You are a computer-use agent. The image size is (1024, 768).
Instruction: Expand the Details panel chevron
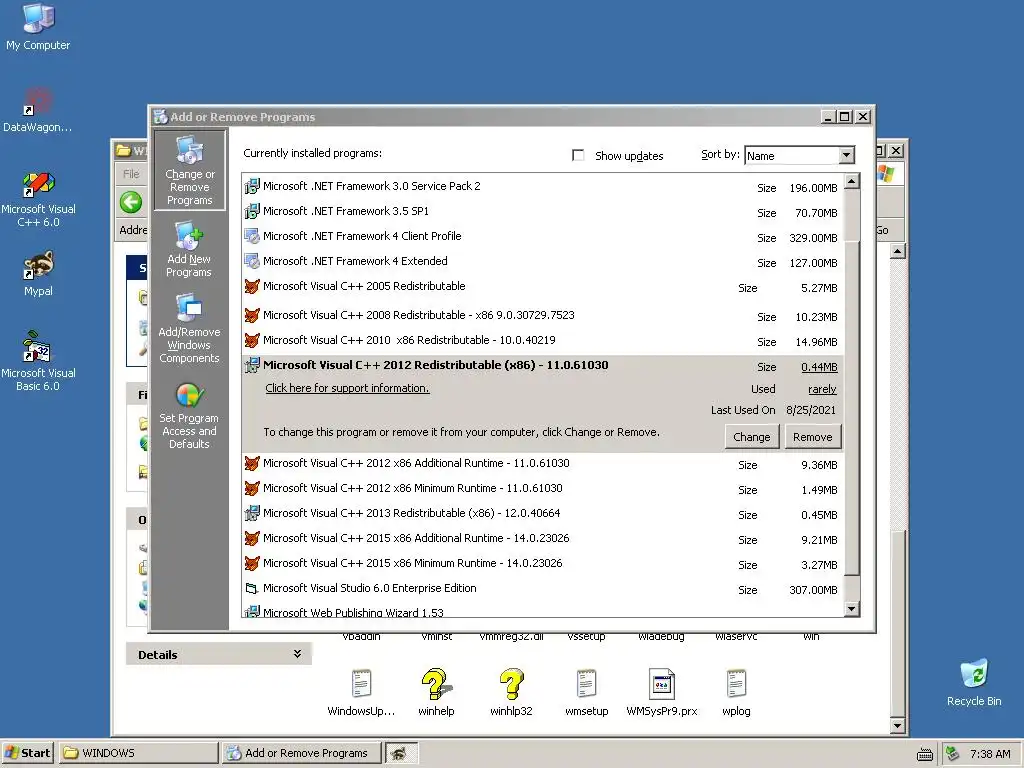pyautogui.click(x=297, y=654)
